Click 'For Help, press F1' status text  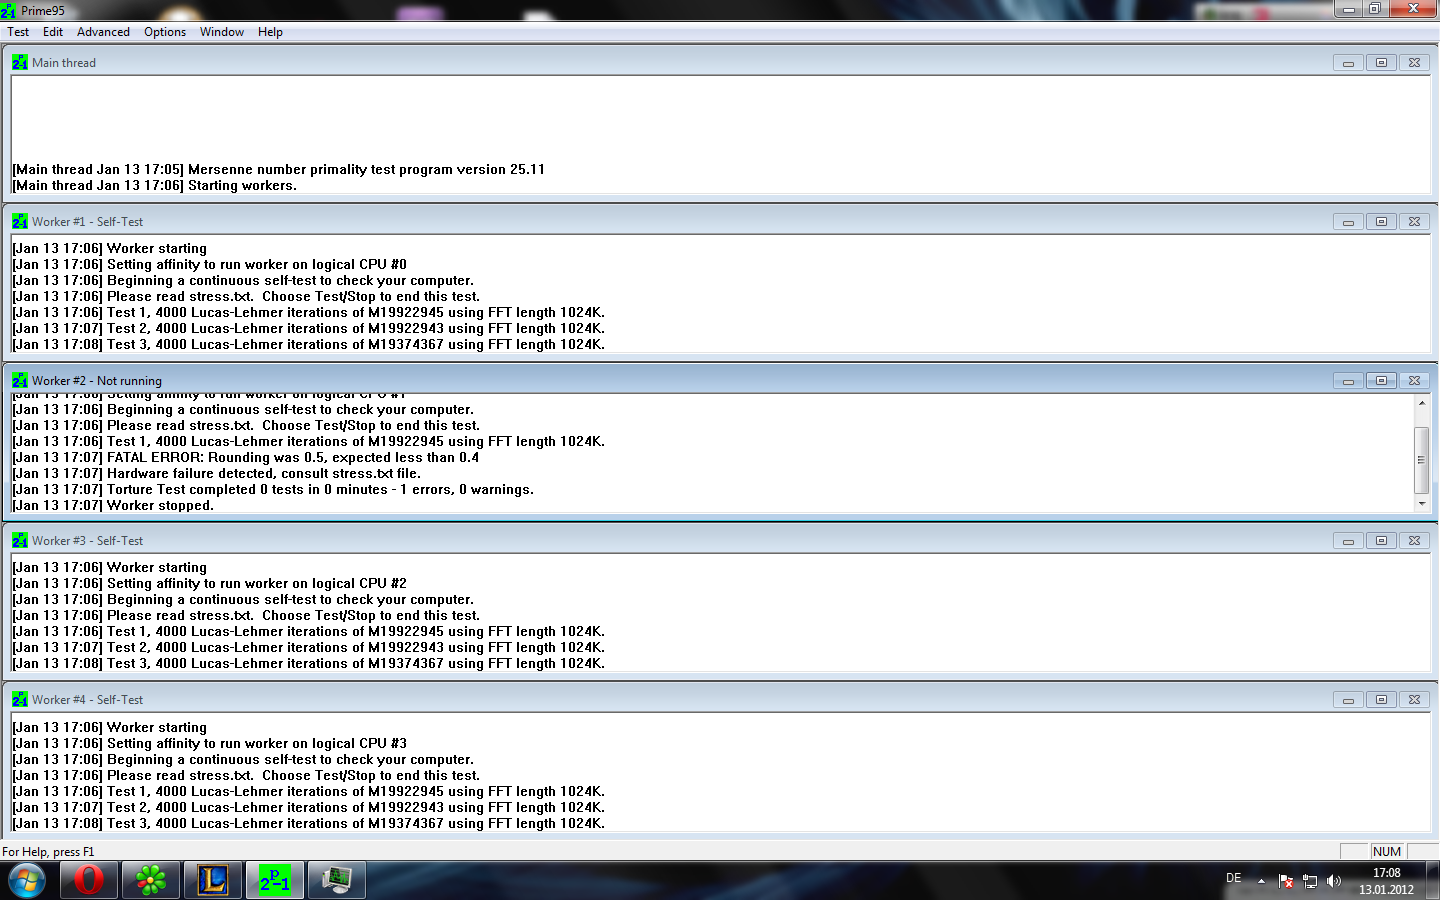click(48, 852)
